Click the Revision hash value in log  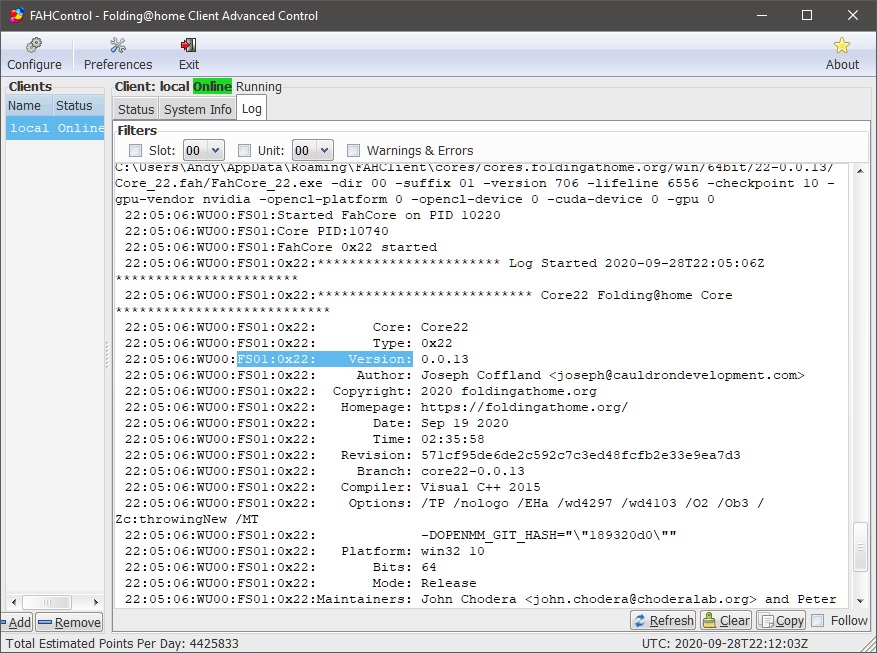(581, 455)
